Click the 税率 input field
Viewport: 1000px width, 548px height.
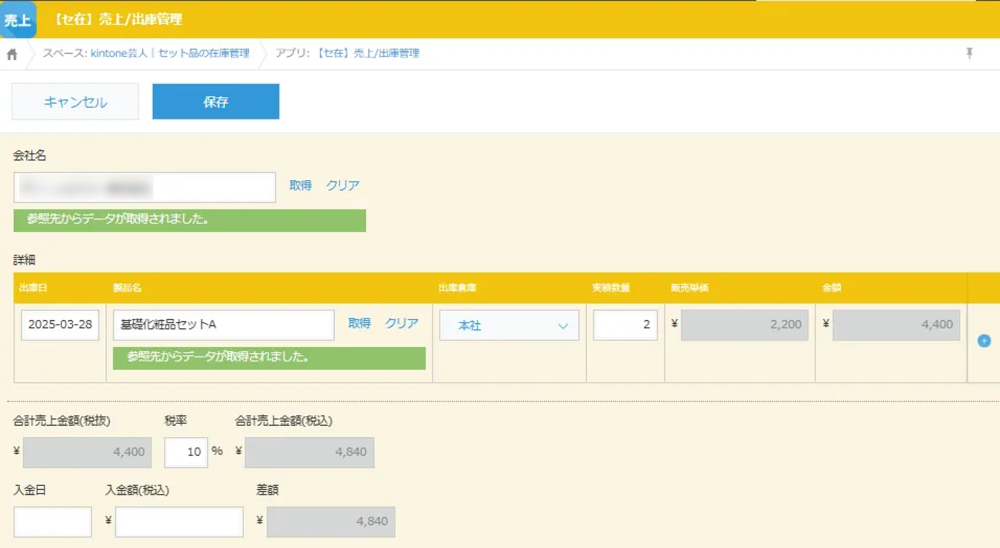[x=185, y=452]
